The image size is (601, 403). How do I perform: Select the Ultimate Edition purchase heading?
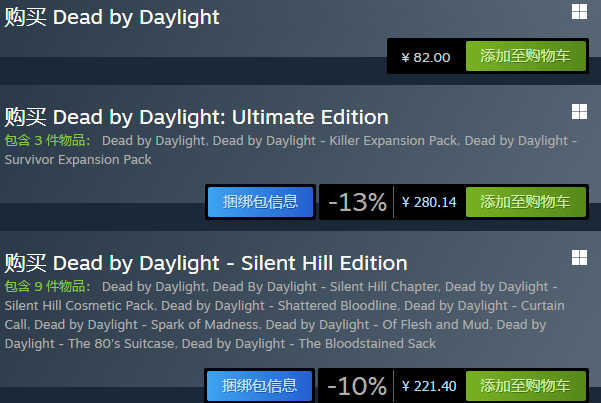coord(196,117)
